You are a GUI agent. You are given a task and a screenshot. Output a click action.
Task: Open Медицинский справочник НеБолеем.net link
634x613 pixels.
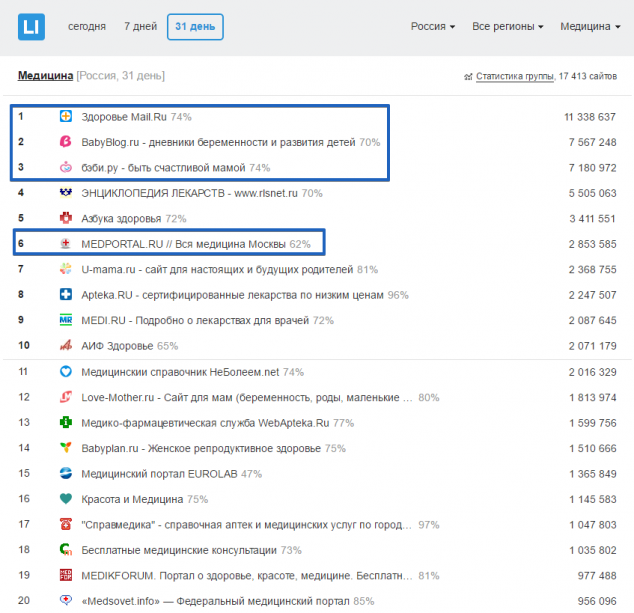tap(180, 372)
